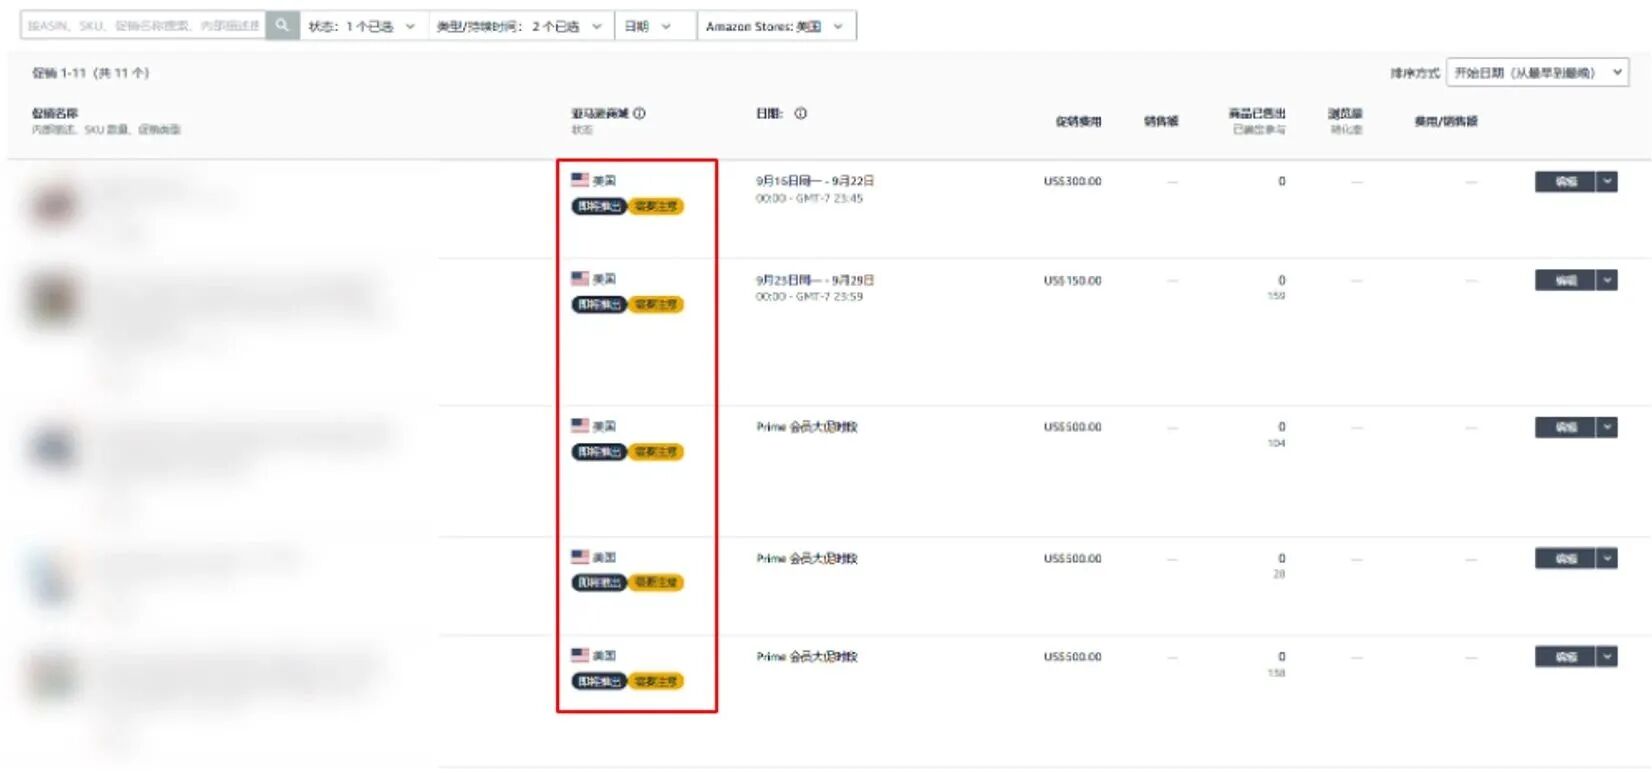Open the 排序方式 sort dropdown

[1537, 72]
